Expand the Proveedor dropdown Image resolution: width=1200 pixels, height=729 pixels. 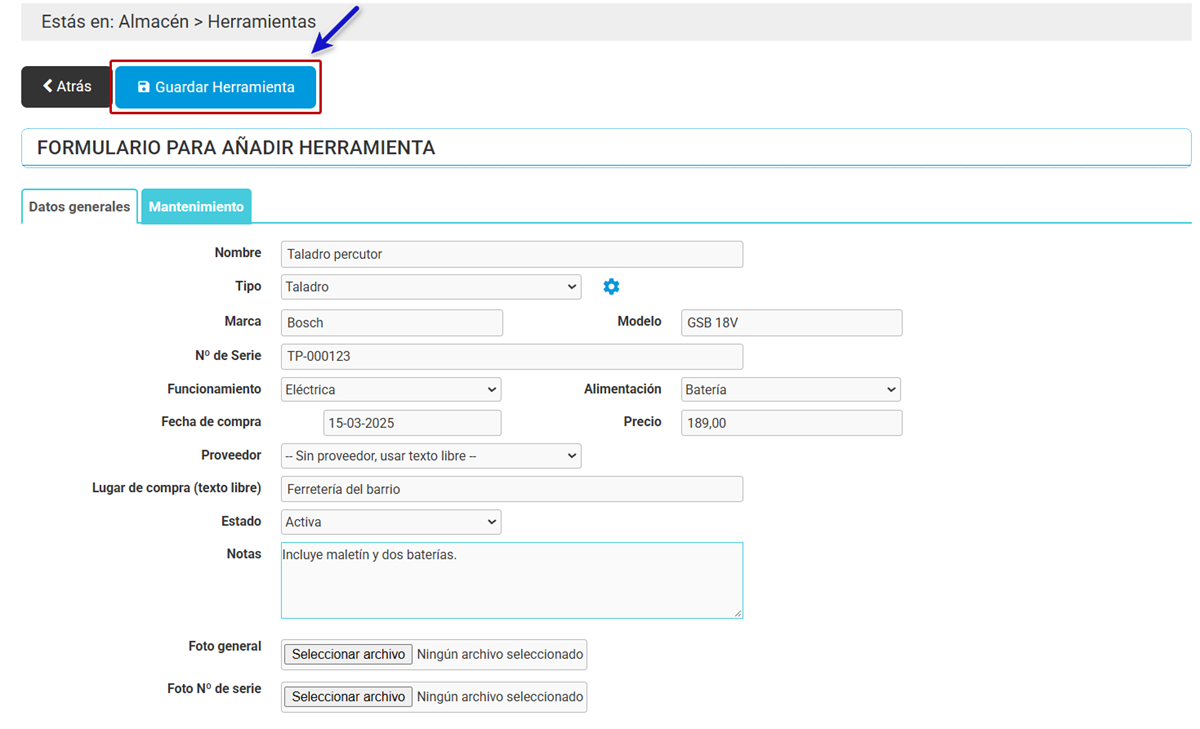point(431,456)
